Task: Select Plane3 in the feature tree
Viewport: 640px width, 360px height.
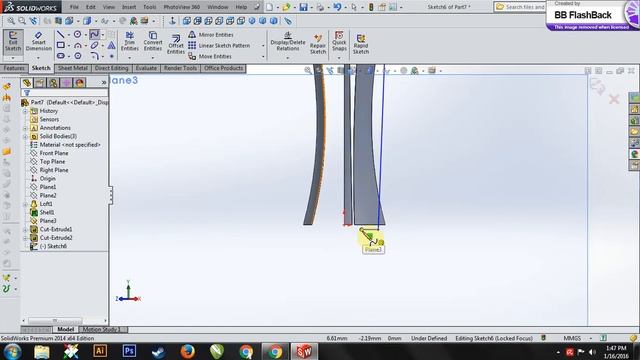Action: (x=48, y=221)
